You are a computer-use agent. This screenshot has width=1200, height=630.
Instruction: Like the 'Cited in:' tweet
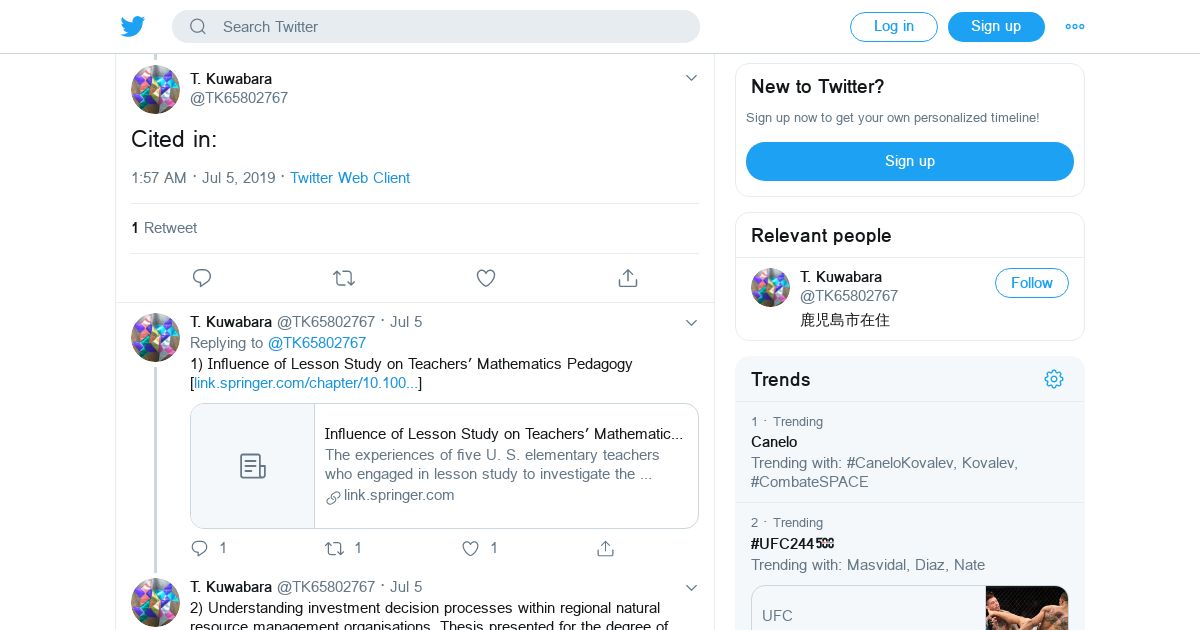486,278
